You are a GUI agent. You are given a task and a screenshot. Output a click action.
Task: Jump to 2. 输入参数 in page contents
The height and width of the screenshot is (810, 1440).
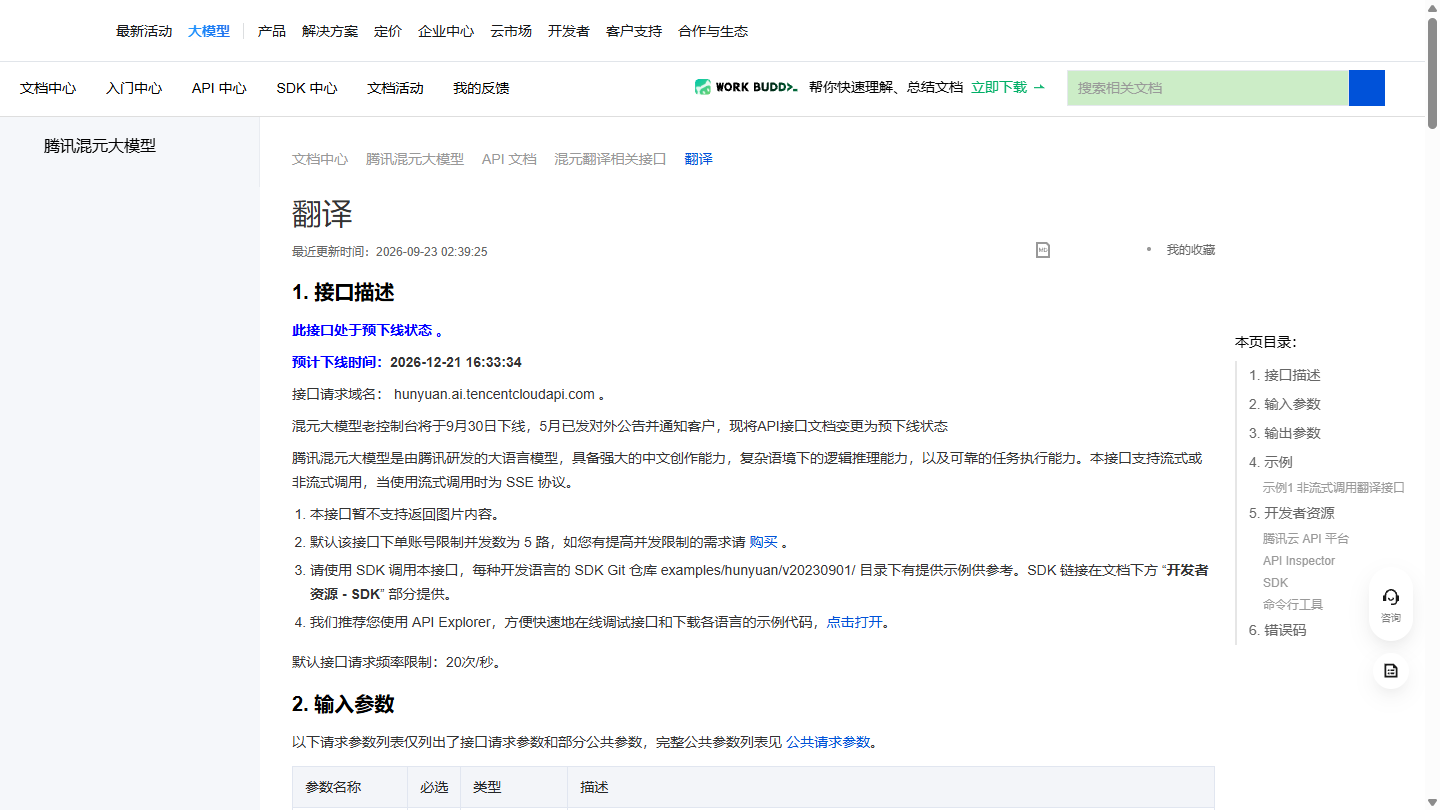coord(1285,404)
